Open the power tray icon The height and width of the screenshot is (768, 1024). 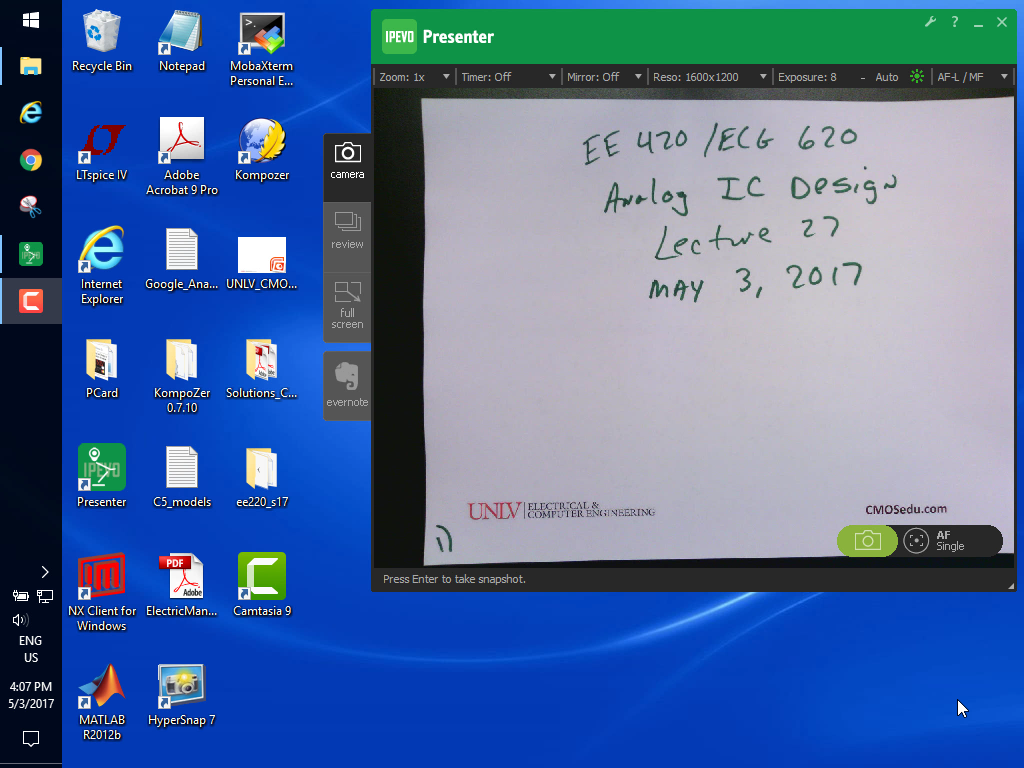[x=20, y=596]
